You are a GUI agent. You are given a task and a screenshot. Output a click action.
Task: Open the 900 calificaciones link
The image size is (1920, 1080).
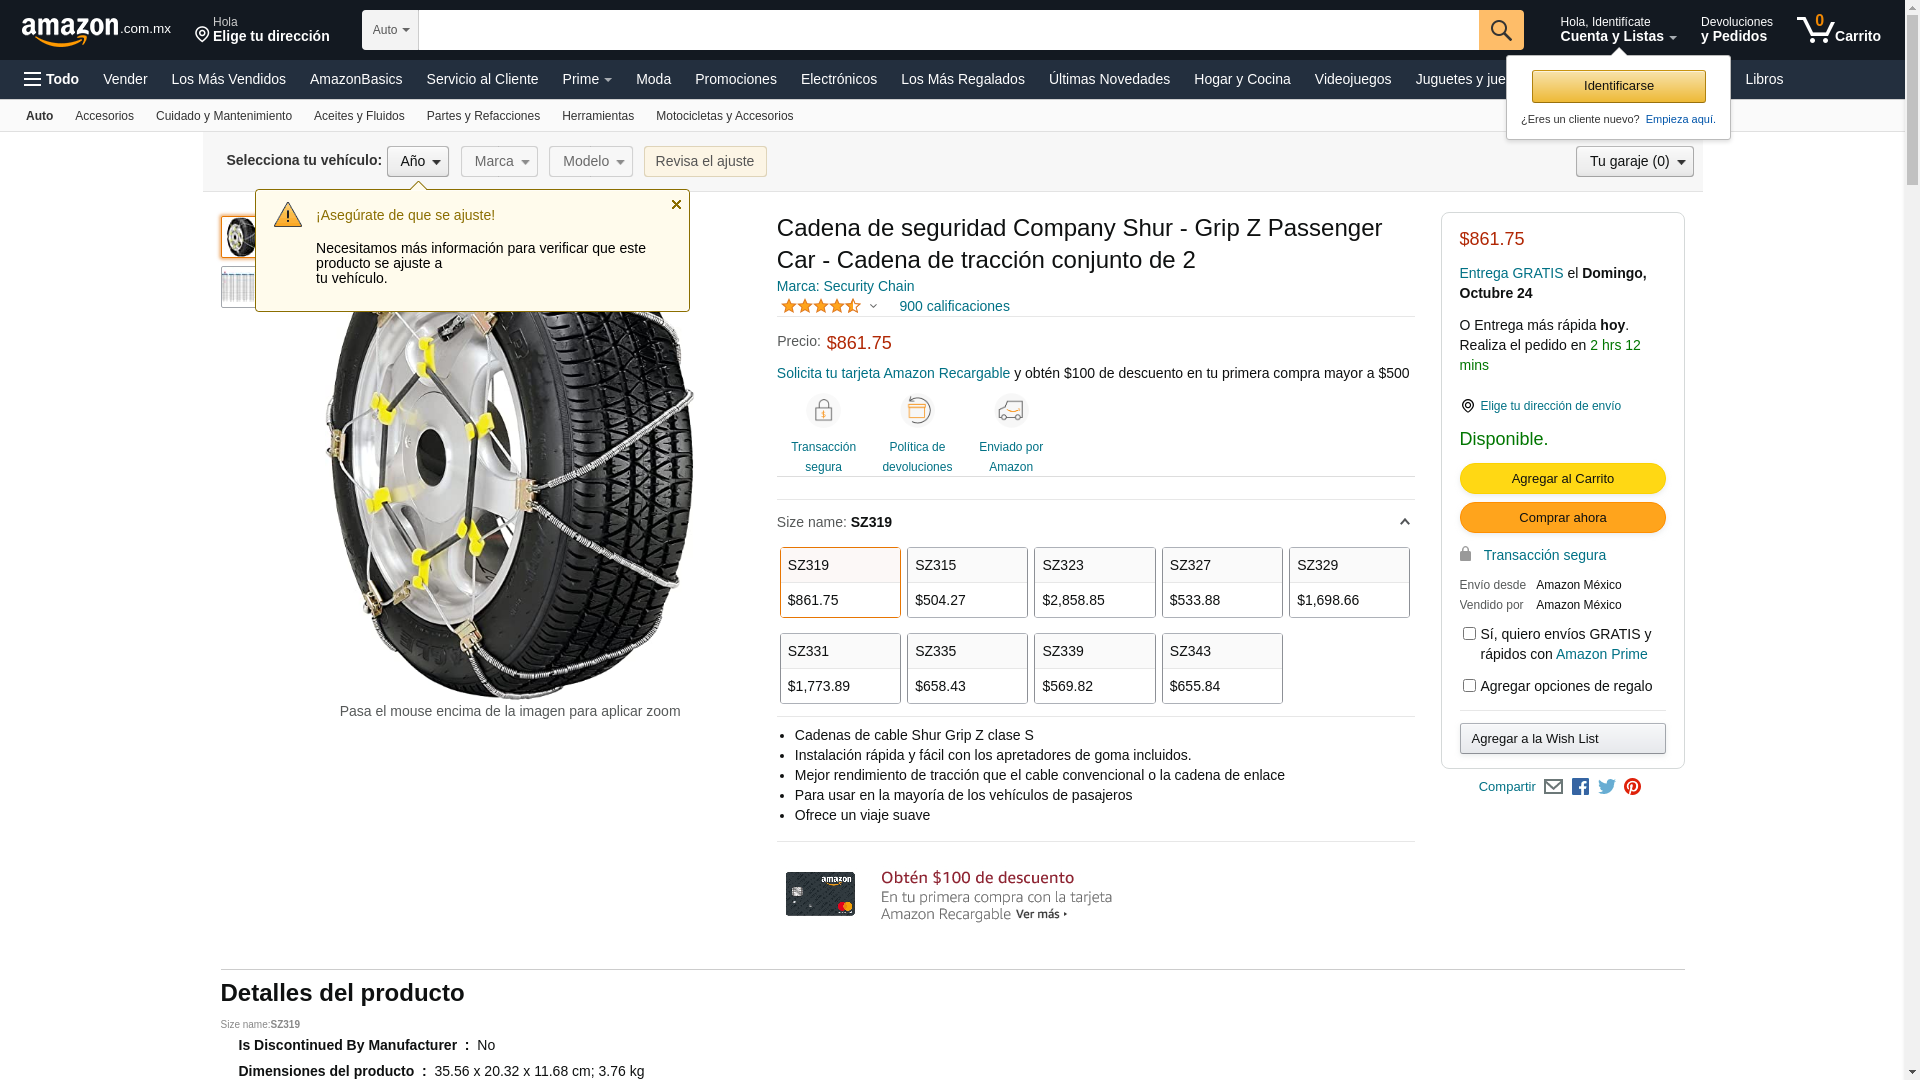coord(954,307)
